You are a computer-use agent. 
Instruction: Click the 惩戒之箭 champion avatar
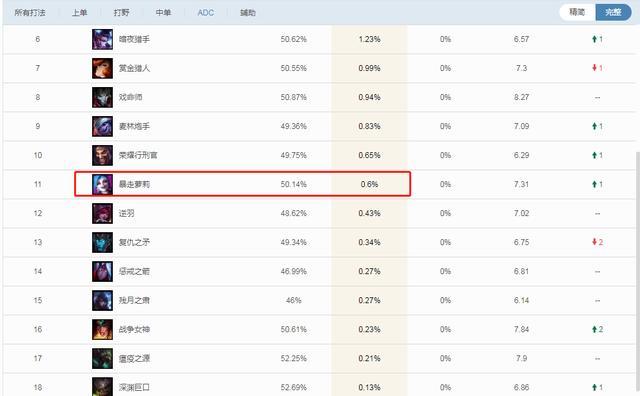[x=102, y=271]
